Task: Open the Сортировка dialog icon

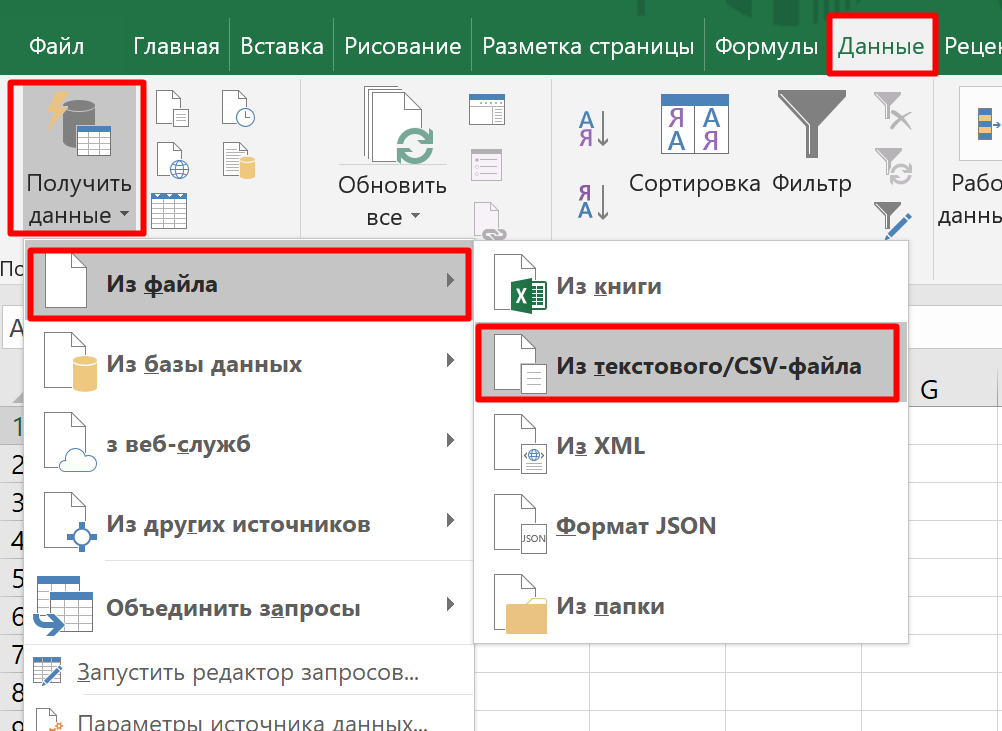Action: point(694,123)
